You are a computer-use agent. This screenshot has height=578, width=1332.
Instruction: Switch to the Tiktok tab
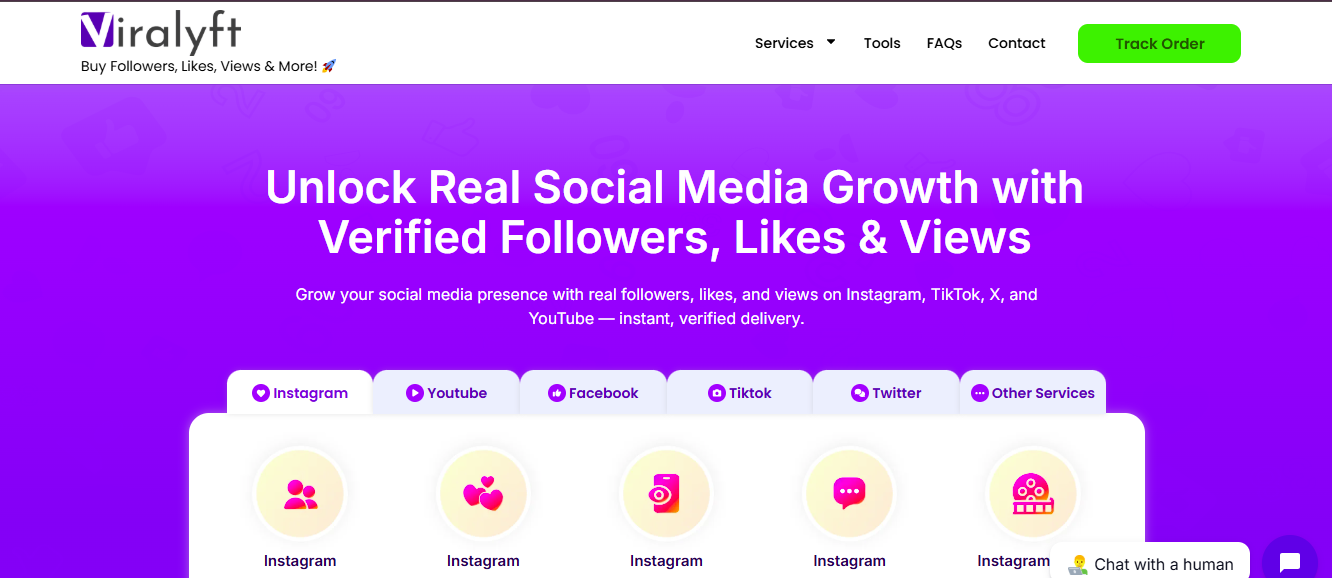[x=740, y=393]
